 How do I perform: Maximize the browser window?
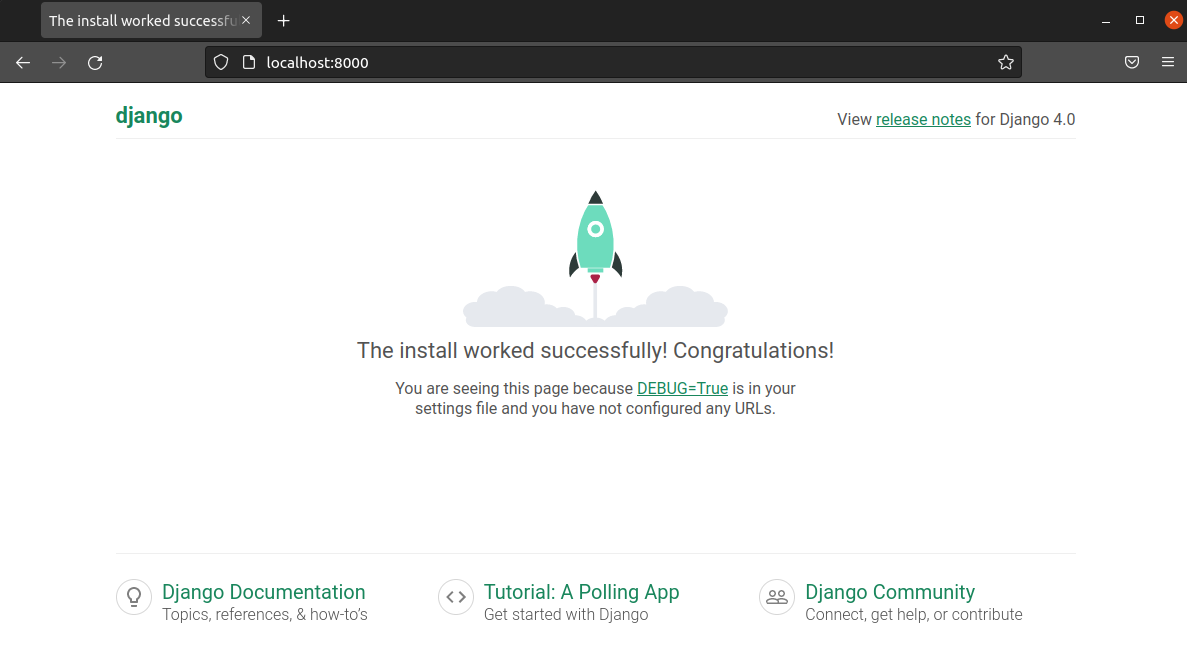(1140, 20)
